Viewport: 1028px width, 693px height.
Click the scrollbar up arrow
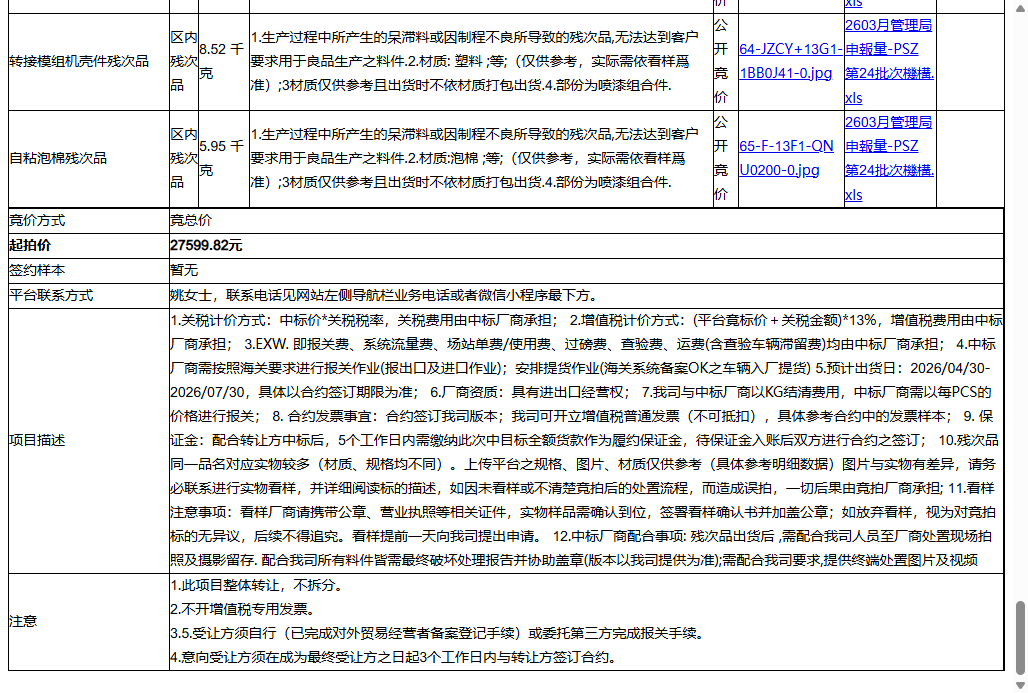[1020, 9]
